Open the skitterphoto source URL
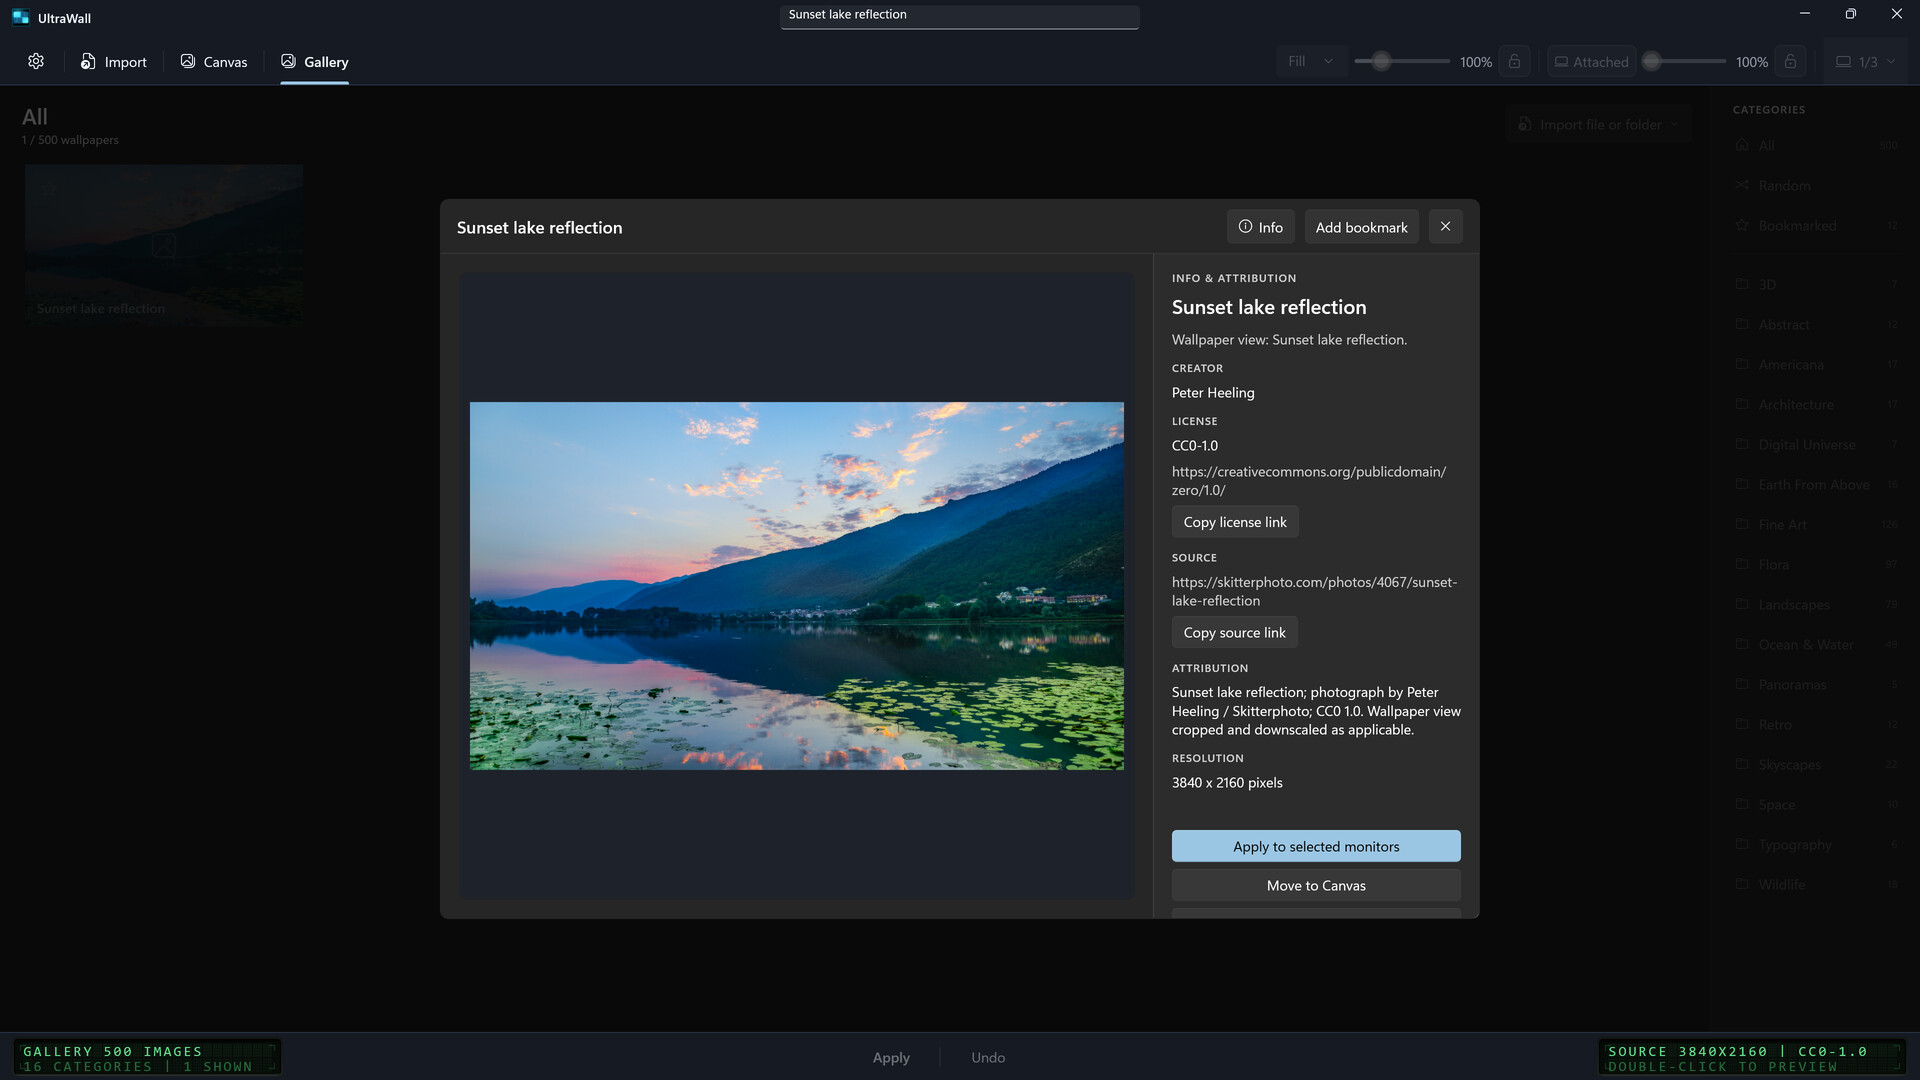Screen dimensions: 1920x1080 click(1314, 591)
